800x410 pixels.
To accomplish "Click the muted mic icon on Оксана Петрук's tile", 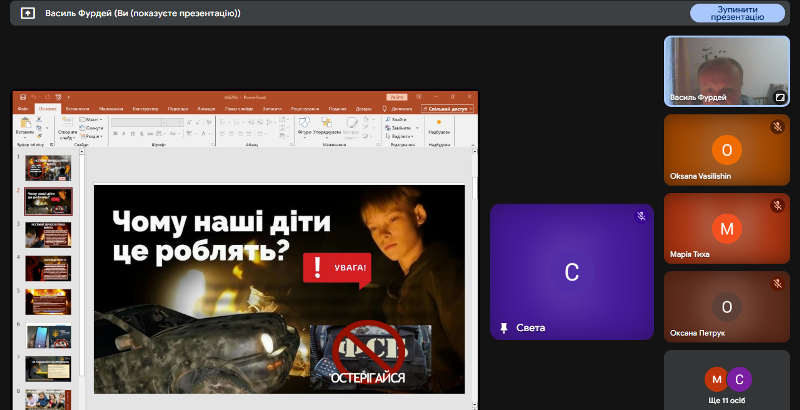I will [777, 284].
